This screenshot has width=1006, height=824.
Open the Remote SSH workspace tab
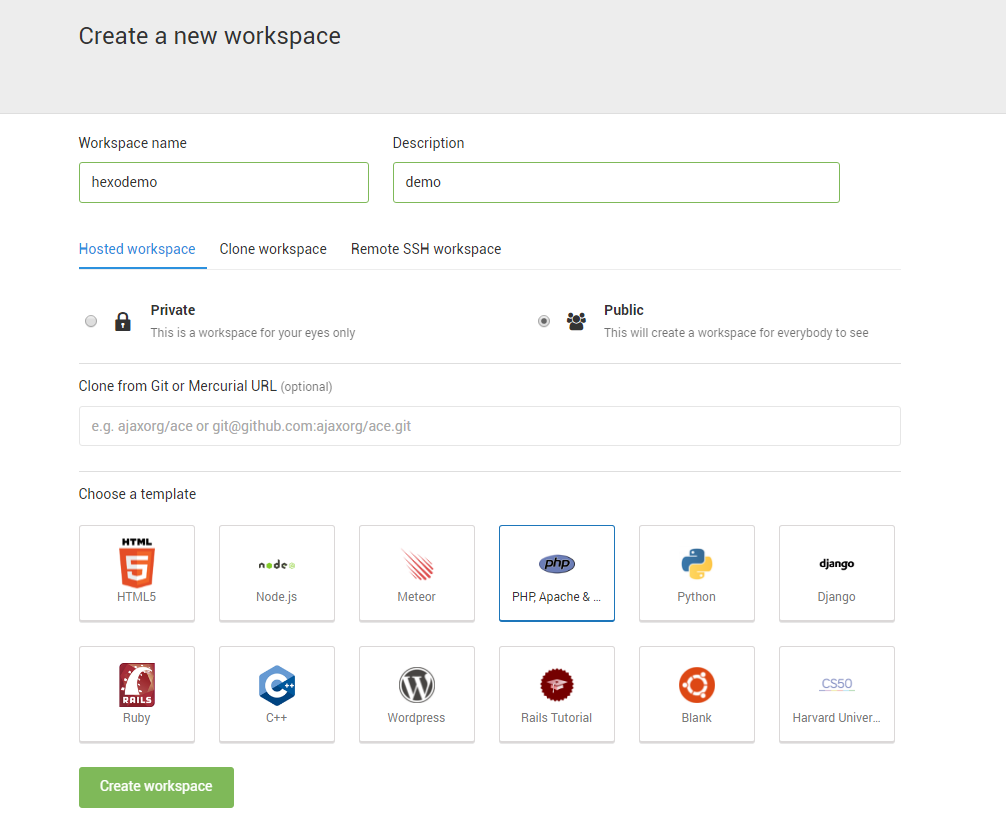[x=426, y=249]
